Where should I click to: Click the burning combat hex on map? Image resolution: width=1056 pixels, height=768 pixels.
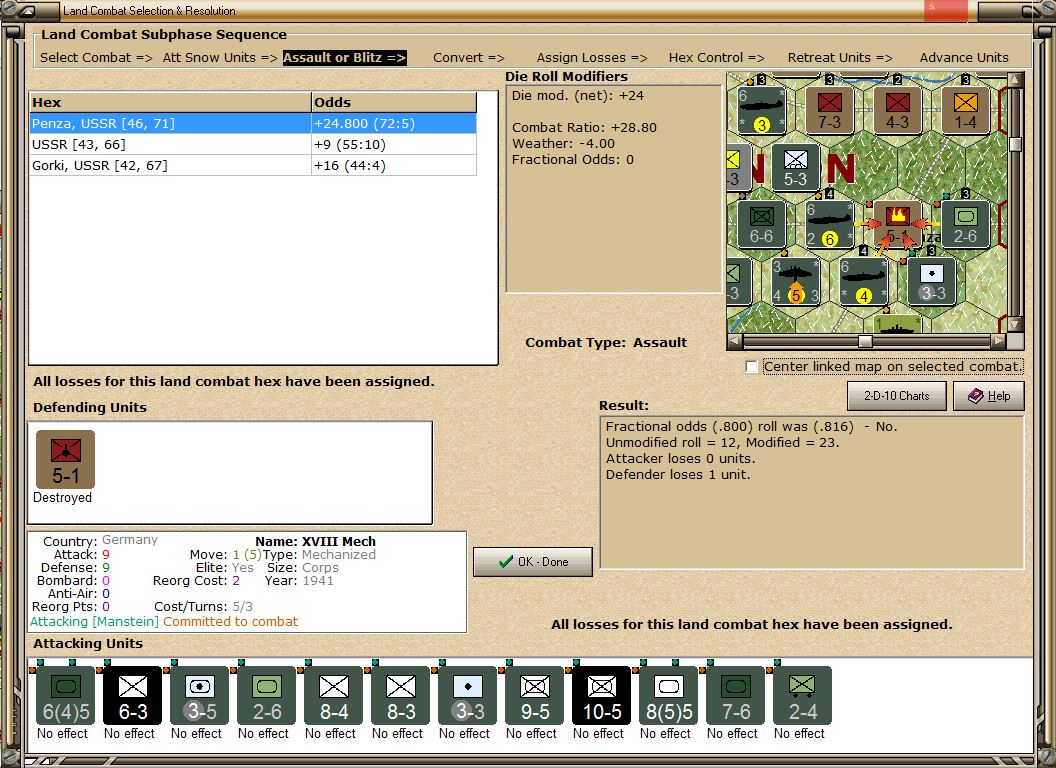897,224
